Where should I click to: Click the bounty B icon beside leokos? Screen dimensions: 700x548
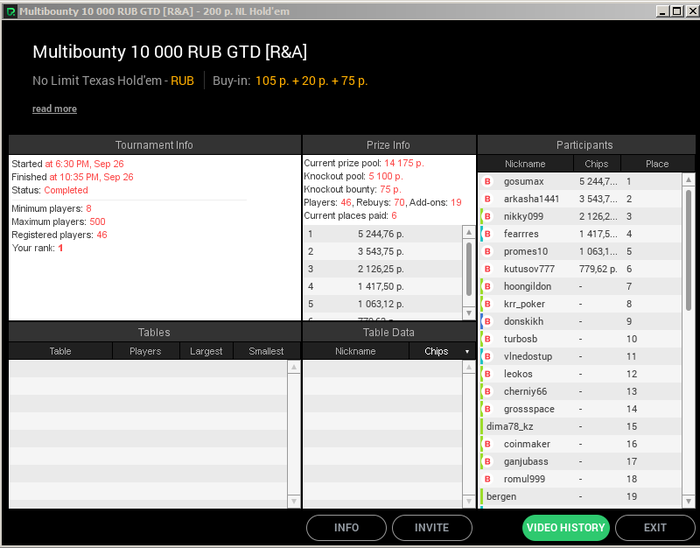click(x=488, y=374)
